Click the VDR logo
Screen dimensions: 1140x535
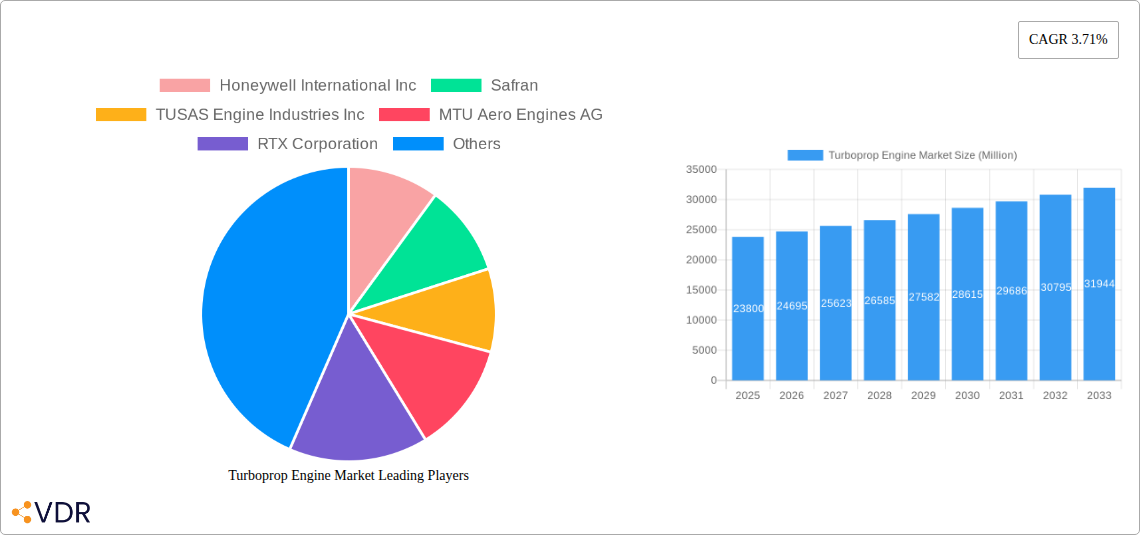pyautogui.click(x=52, y=512)
